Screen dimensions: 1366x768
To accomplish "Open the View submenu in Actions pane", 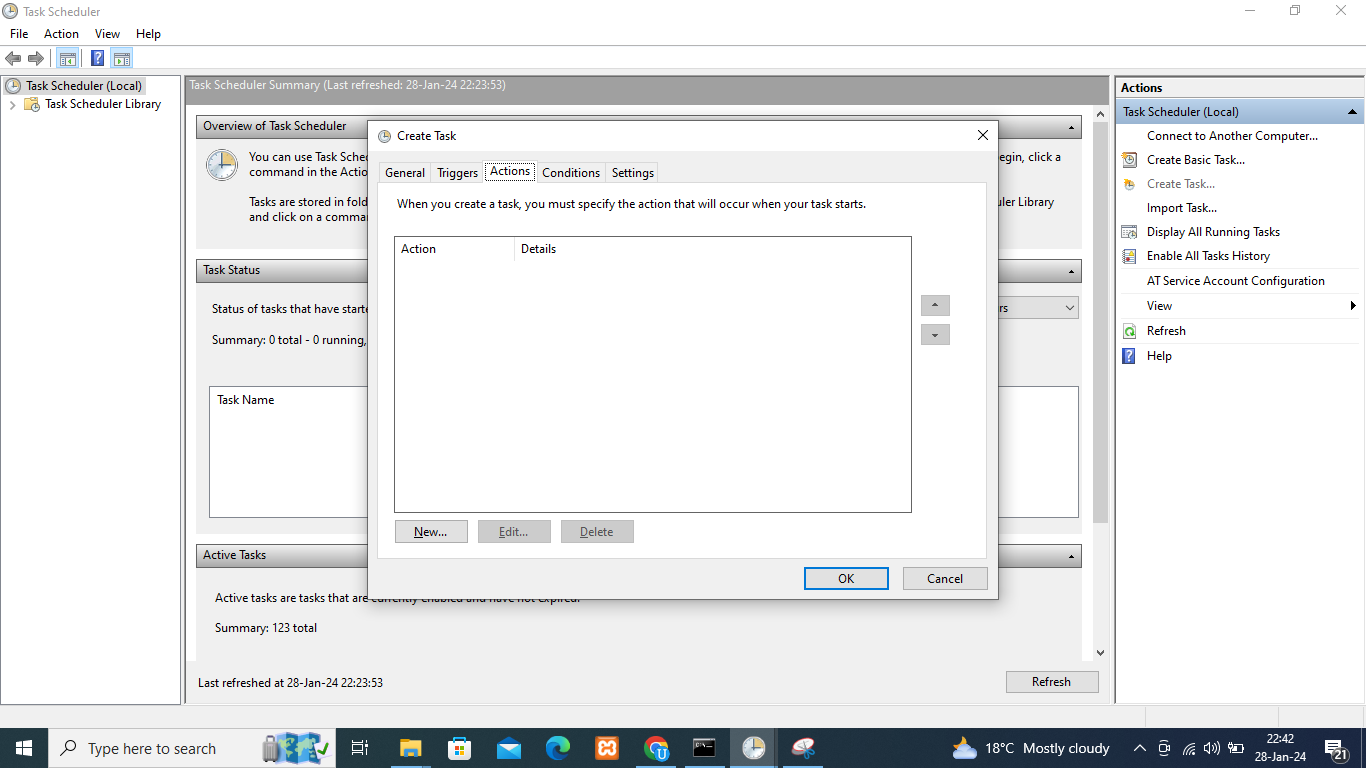I will pos(1240,306).
